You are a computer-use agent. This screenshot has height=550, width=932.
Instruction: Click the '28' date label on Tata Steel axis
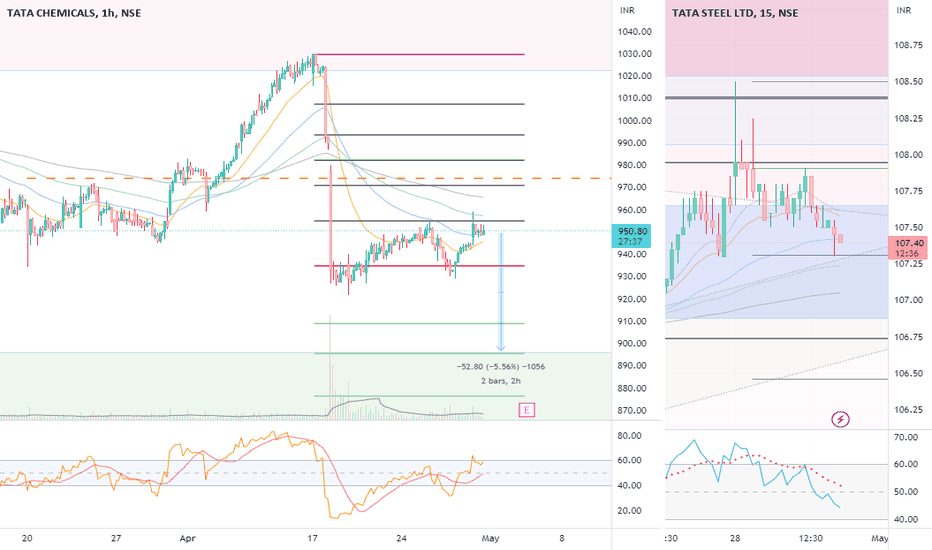(735, 539)
